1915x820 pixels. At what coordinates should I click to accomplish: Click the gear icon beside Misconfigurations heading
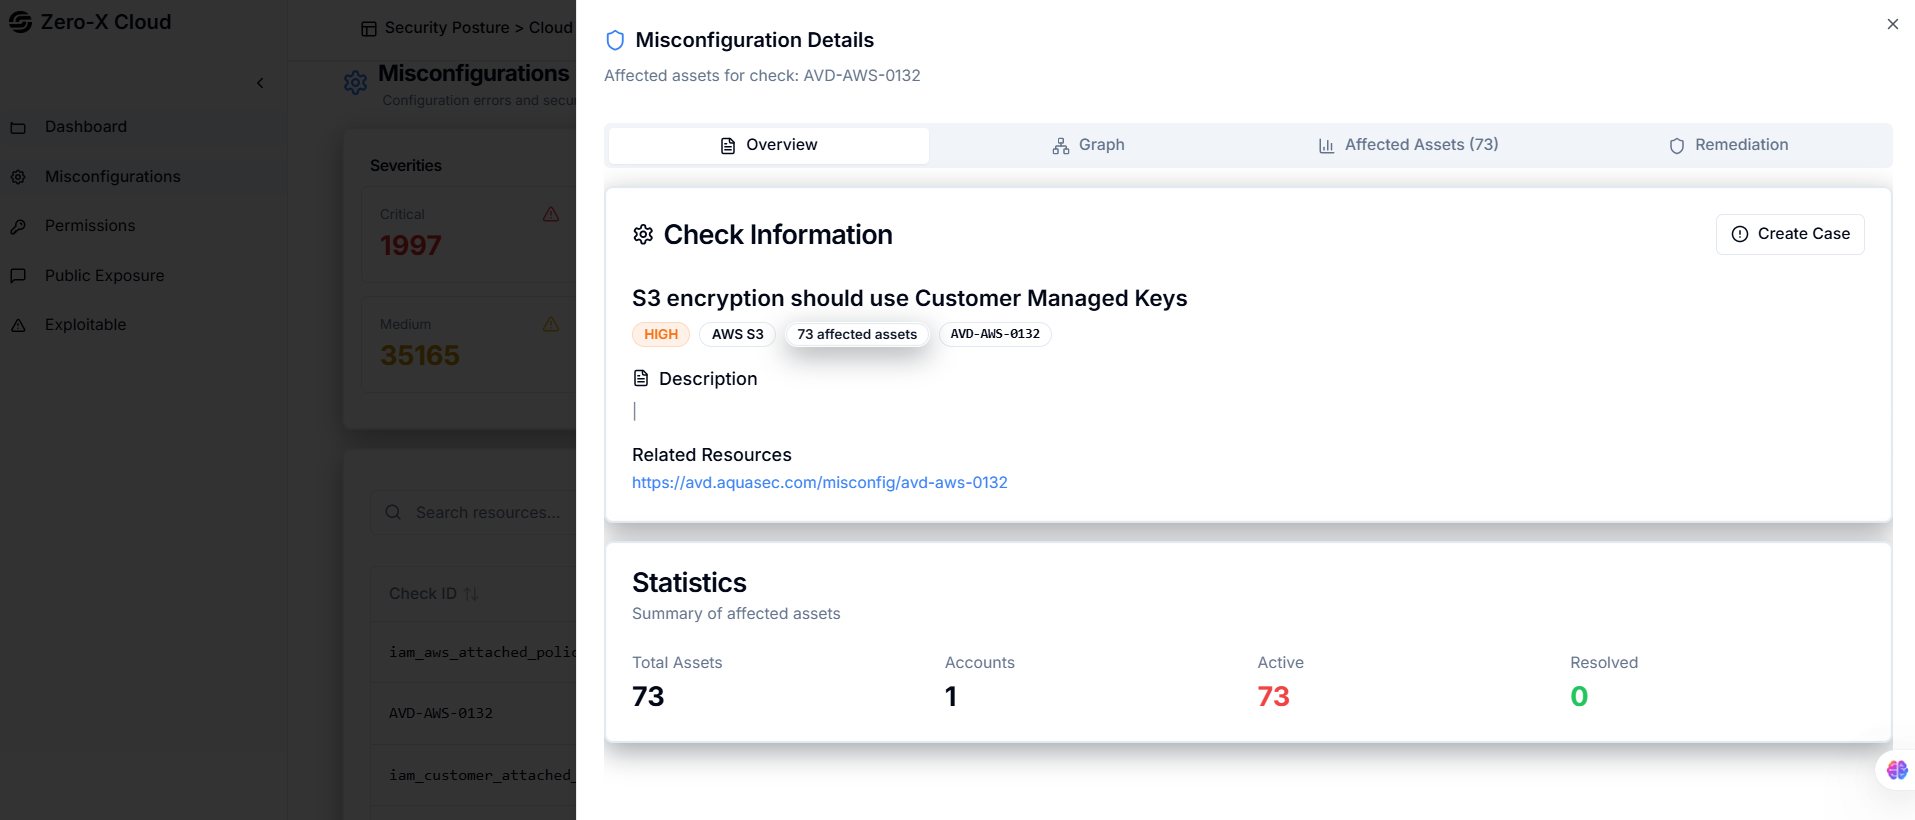point(355,82)
